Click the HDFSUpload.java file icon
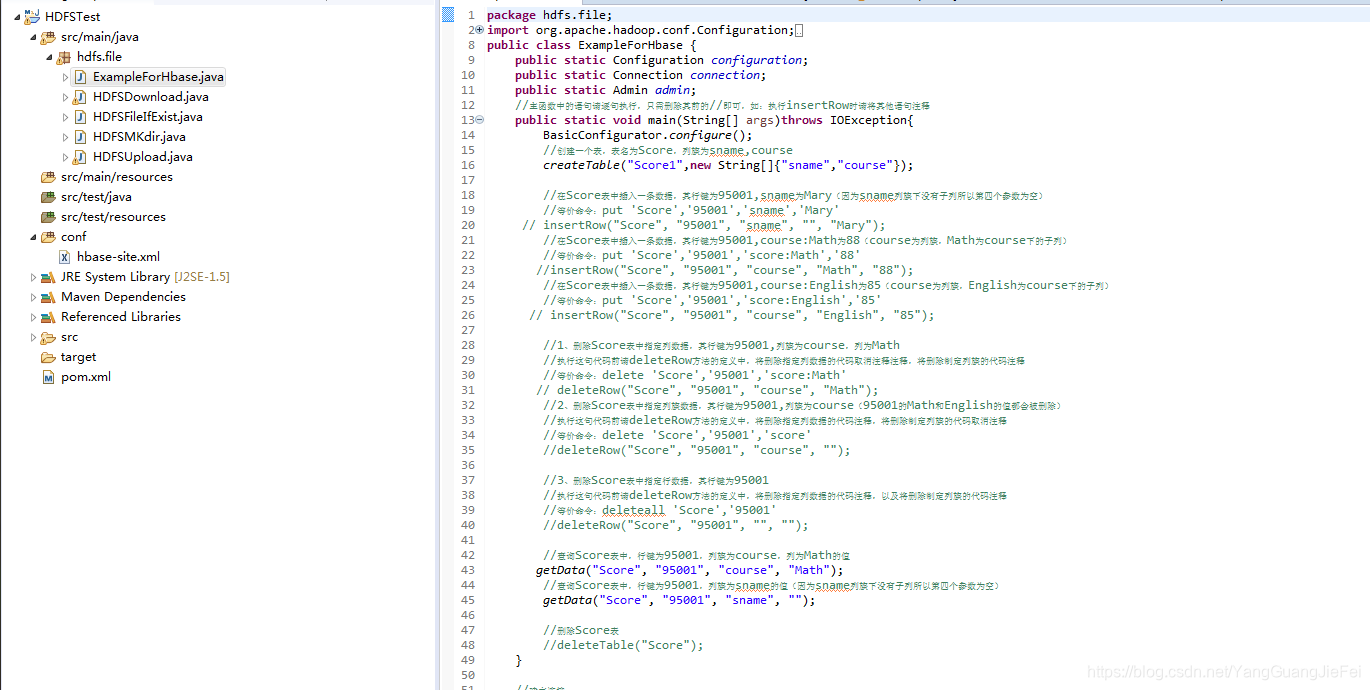 (x=80, y=157)
